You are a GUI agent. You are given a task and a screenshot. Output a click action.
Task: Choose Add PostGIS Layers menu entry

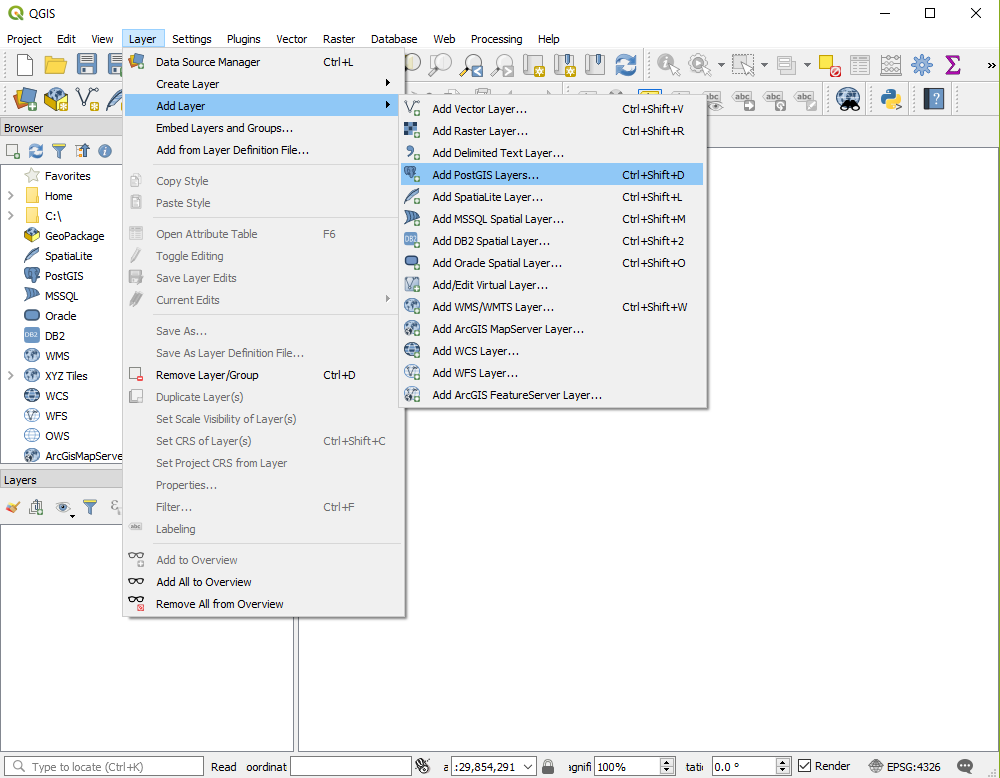552,175
